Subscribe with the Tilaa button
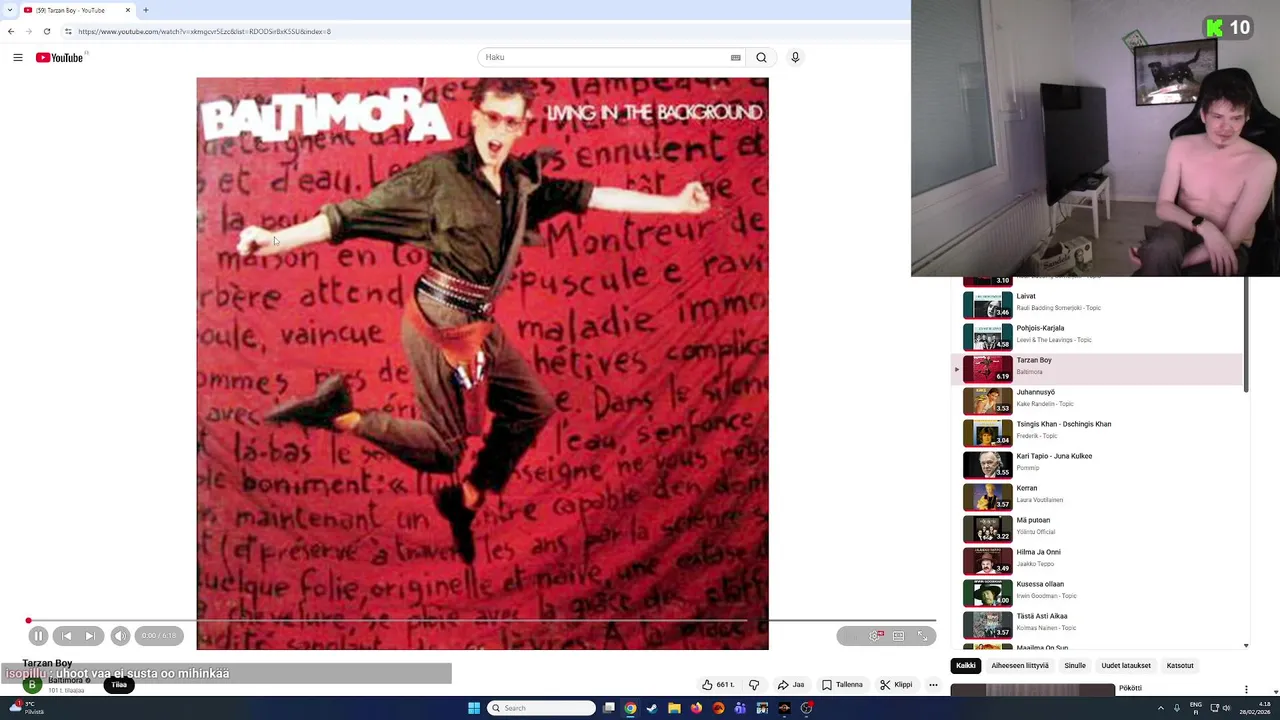 pos(119,685)
